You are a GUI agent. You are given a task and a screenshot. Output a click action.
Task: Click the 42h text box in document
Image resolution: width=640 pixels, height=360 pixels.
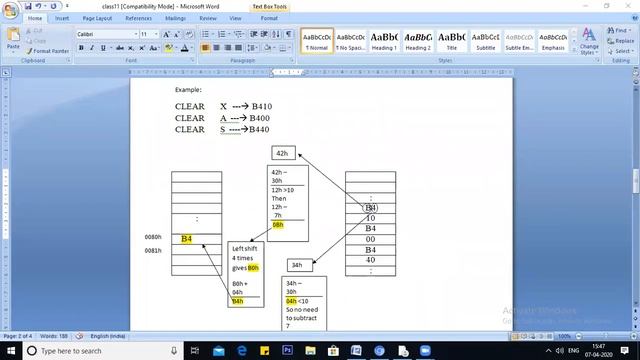click(x=283, y=153)
